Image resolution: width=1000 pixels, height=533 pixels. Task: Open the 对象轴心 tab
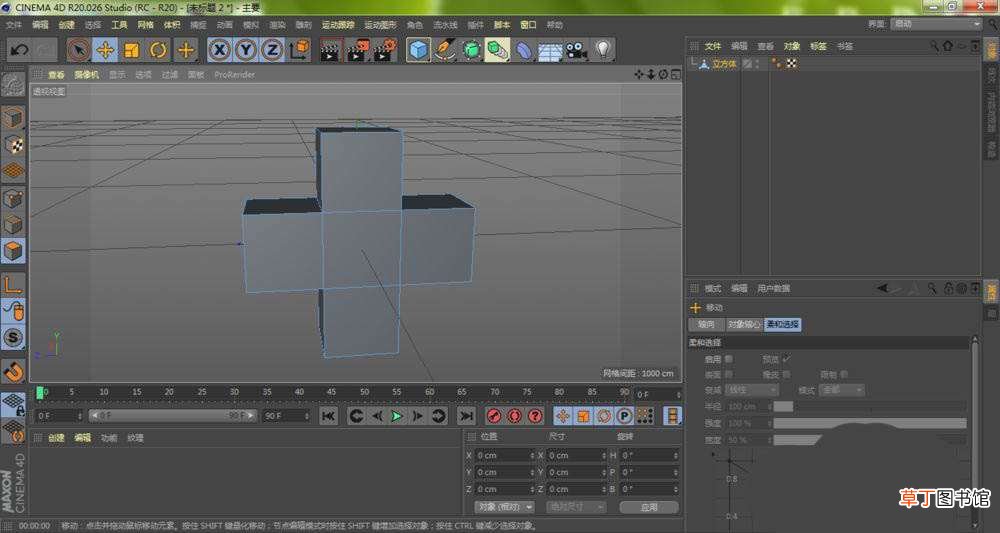pyautogui.click(x=744, y=324)
